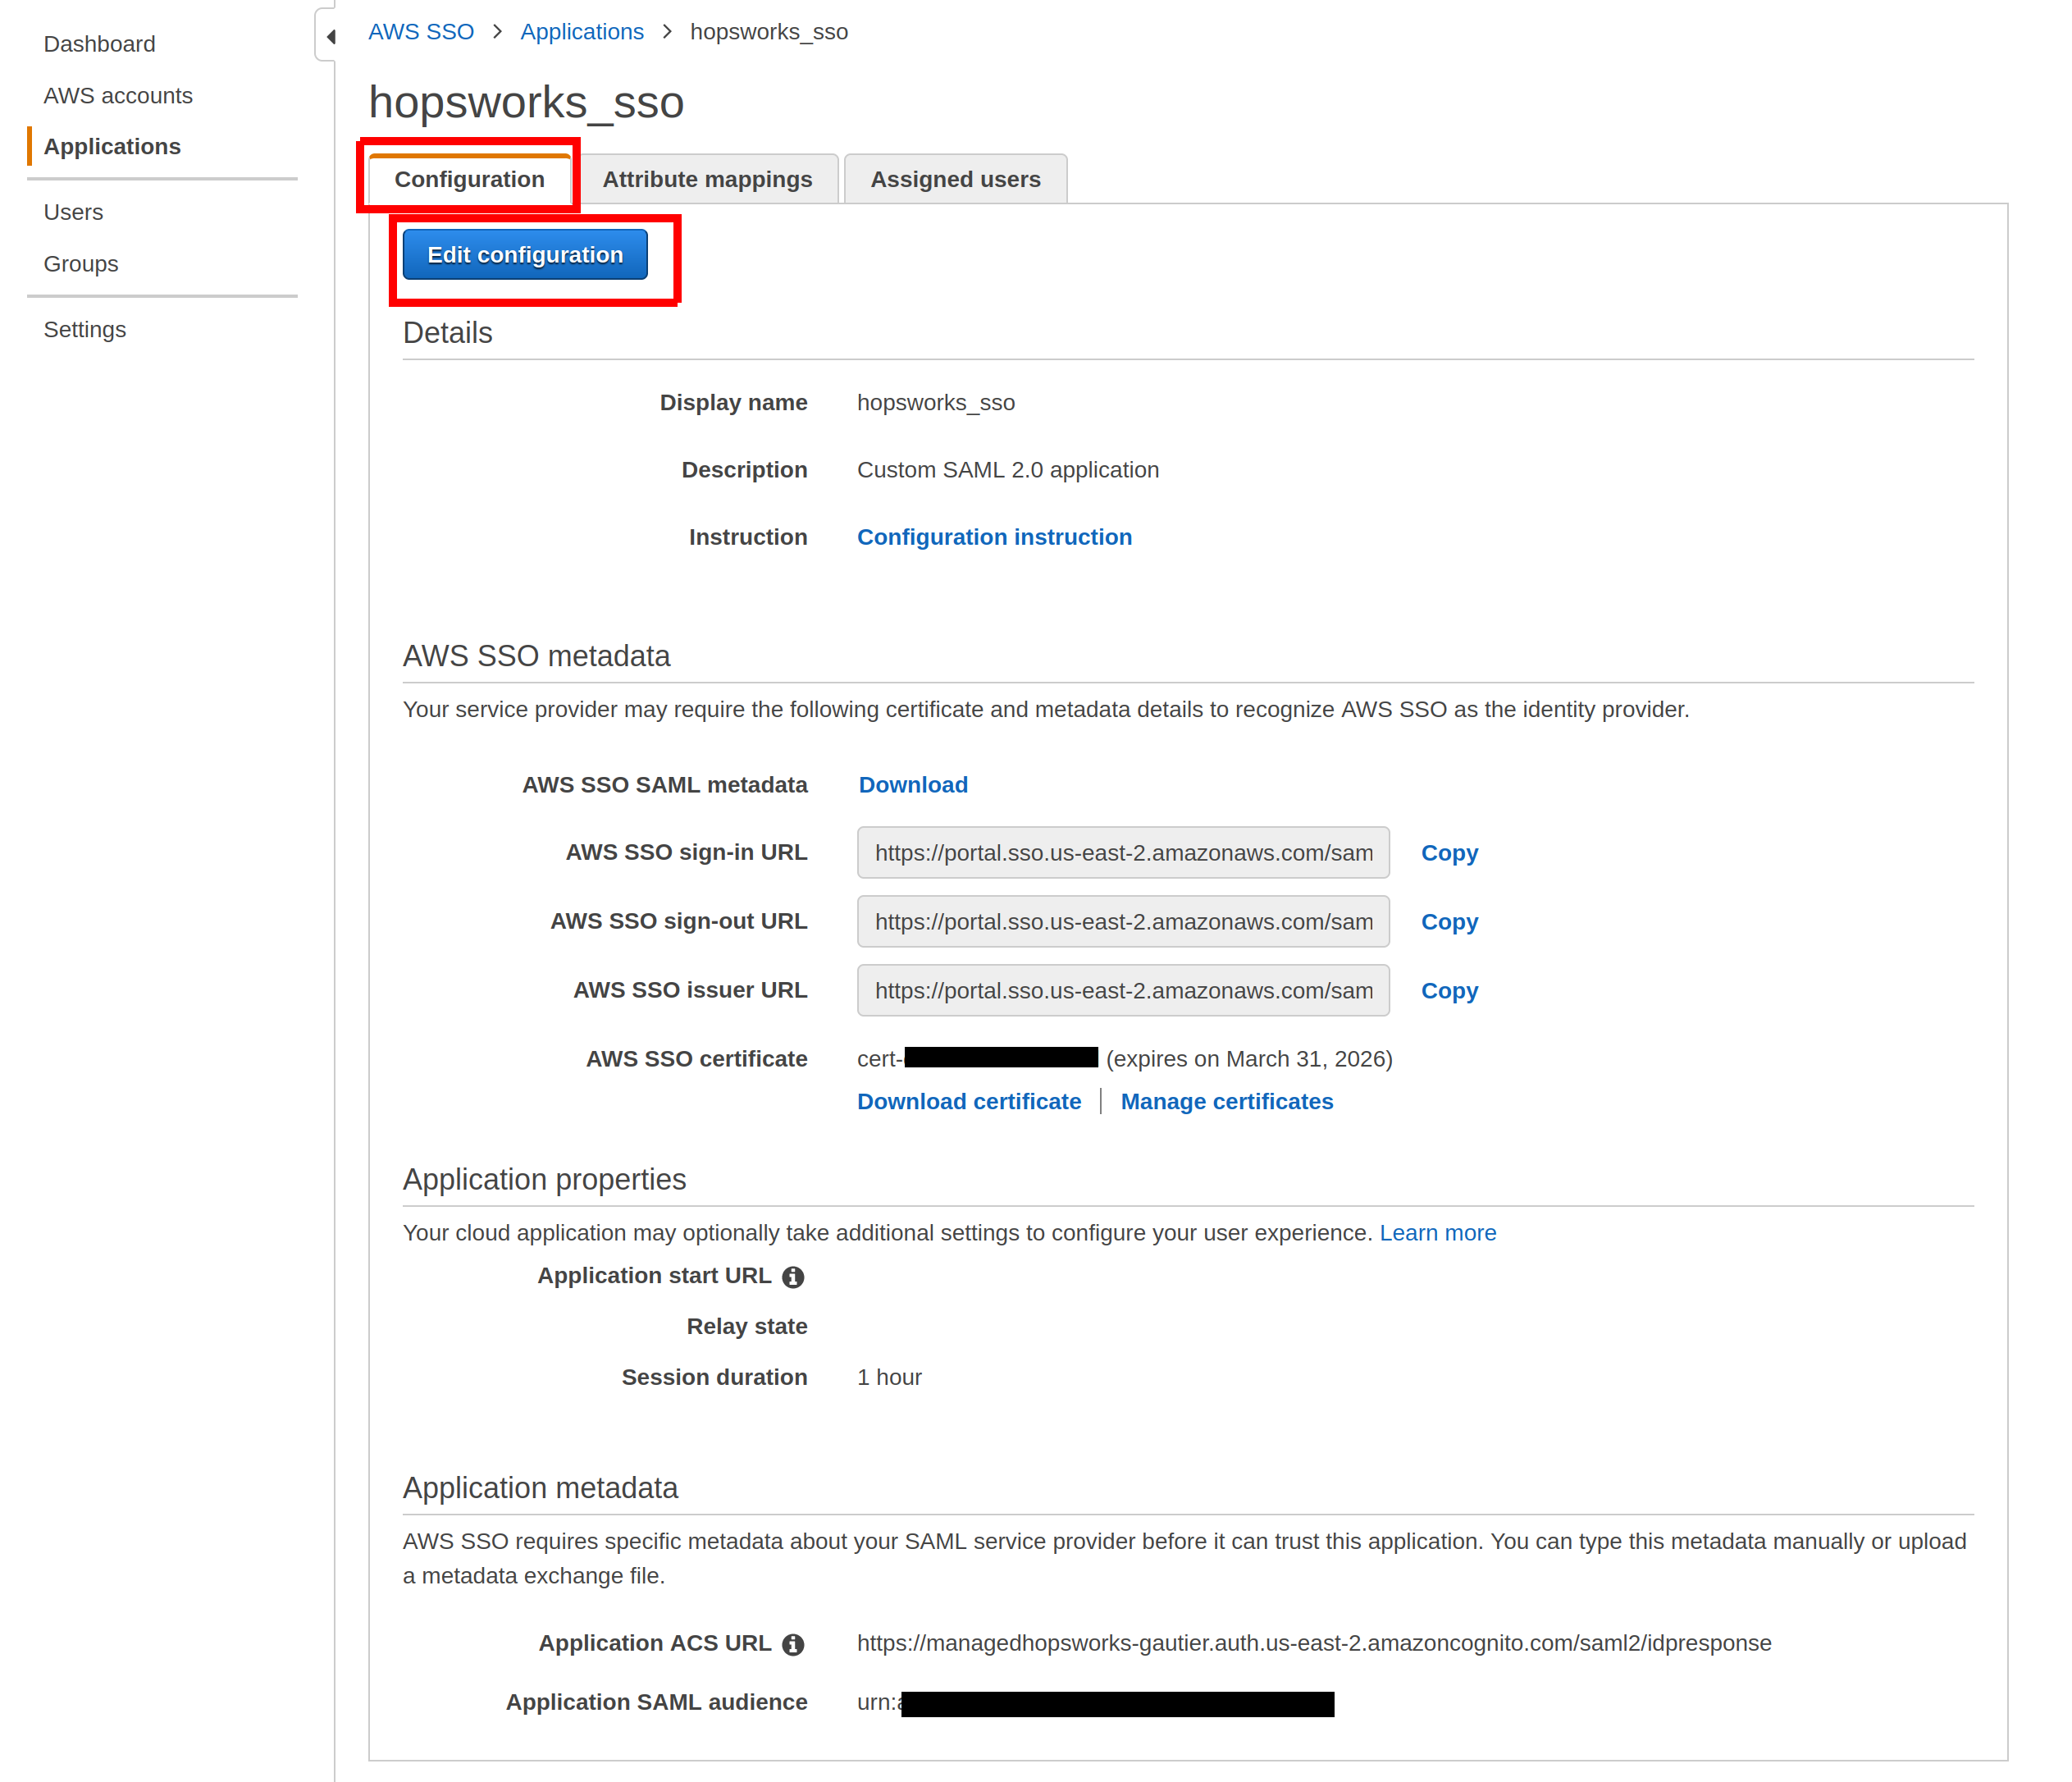
Task: Click the Relay state label
Action: [747, 1327]
